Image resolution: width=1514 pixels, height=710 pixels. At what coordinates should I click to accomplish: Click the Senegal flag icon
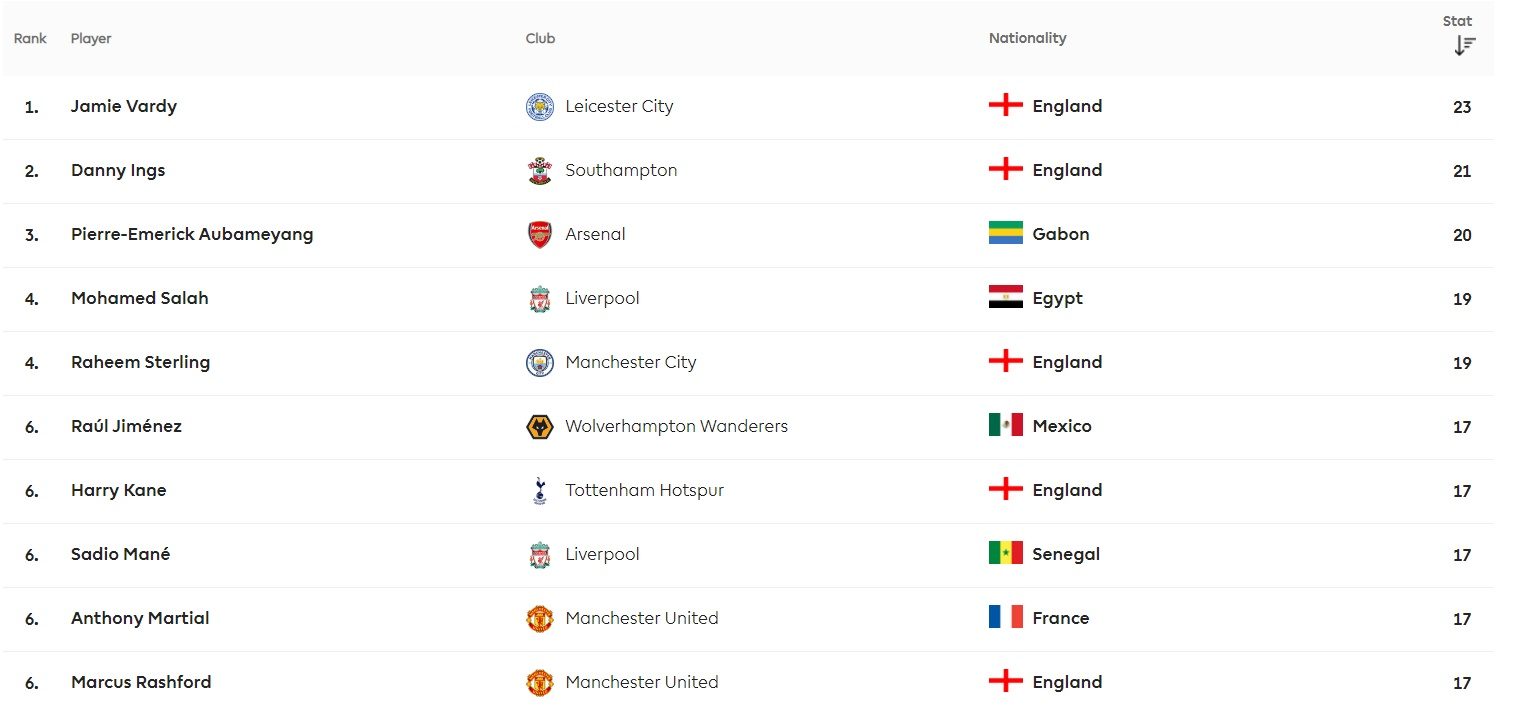click(x=1005, y=554)
